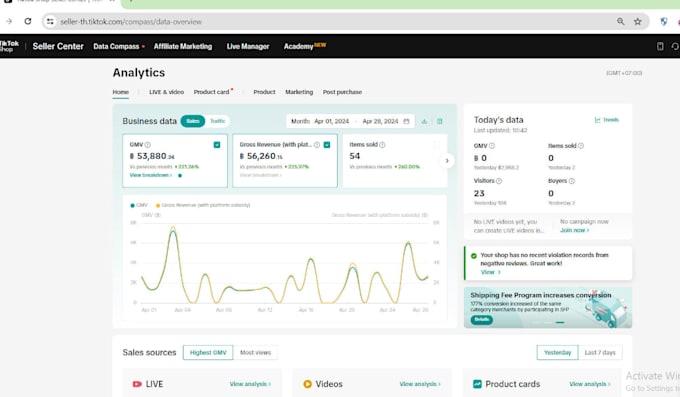This screenshot has height=397, width=680.
Task: Open the shield extension icon
Action: [664, 21]
